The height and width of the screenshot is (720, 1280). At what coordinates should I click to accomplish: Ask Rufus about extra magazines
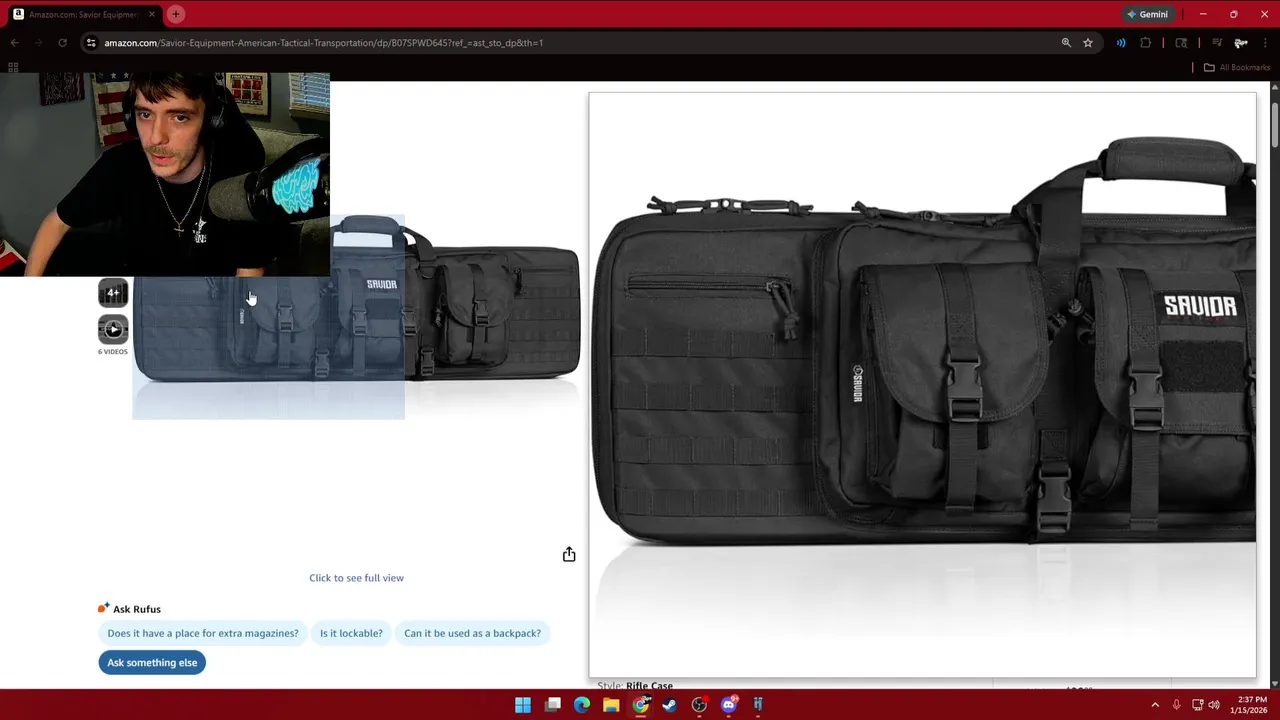coord(203,633)
